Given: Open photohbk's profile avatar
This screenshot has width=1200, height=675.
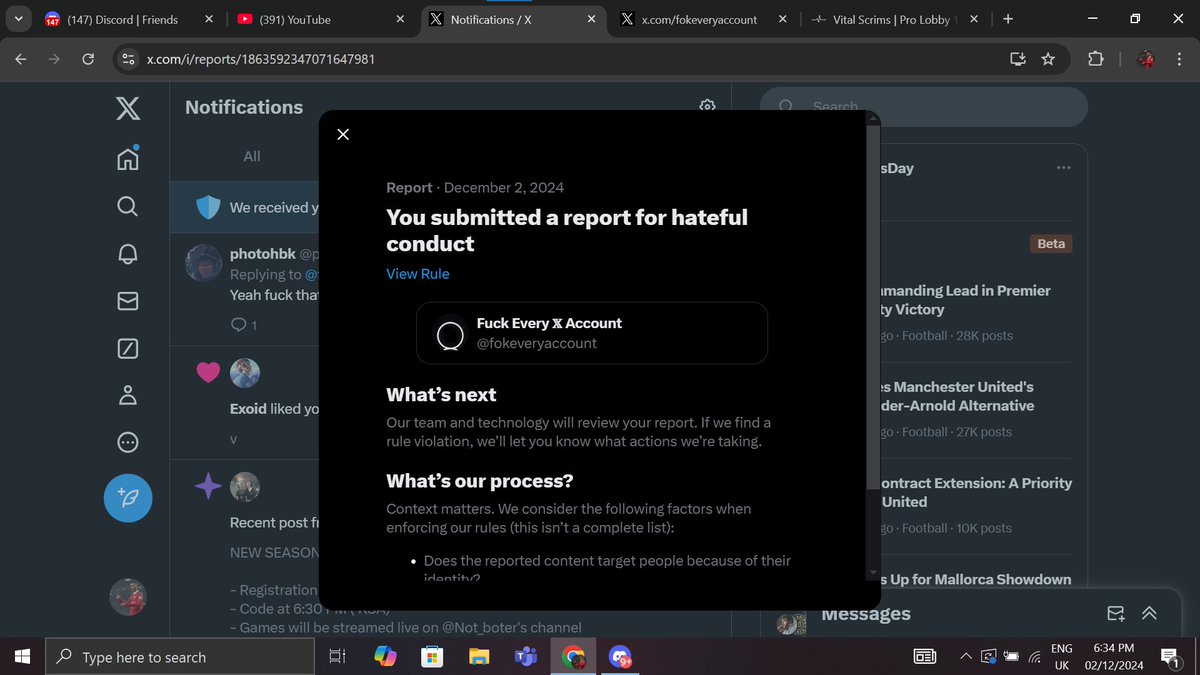Looking at the screenshot, I should (x=204, y=262).
